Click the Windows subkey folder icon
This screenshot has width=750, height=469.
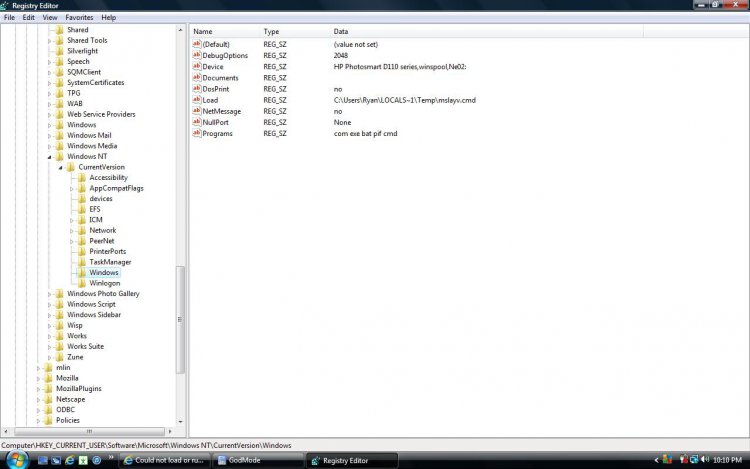[82, 273]
